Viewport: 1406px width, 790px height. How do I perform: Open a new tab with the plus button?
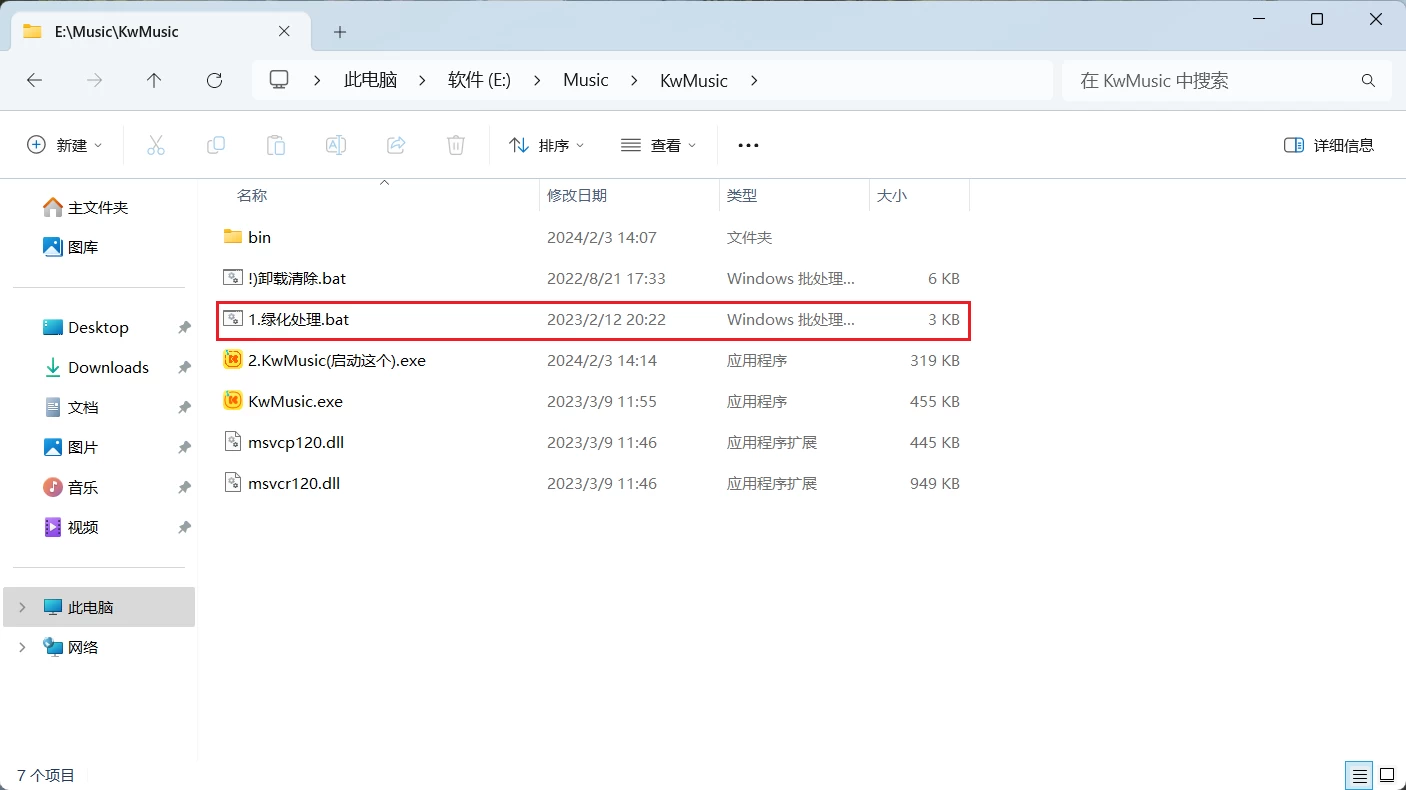pyautogui.click(x=340, y=32)
